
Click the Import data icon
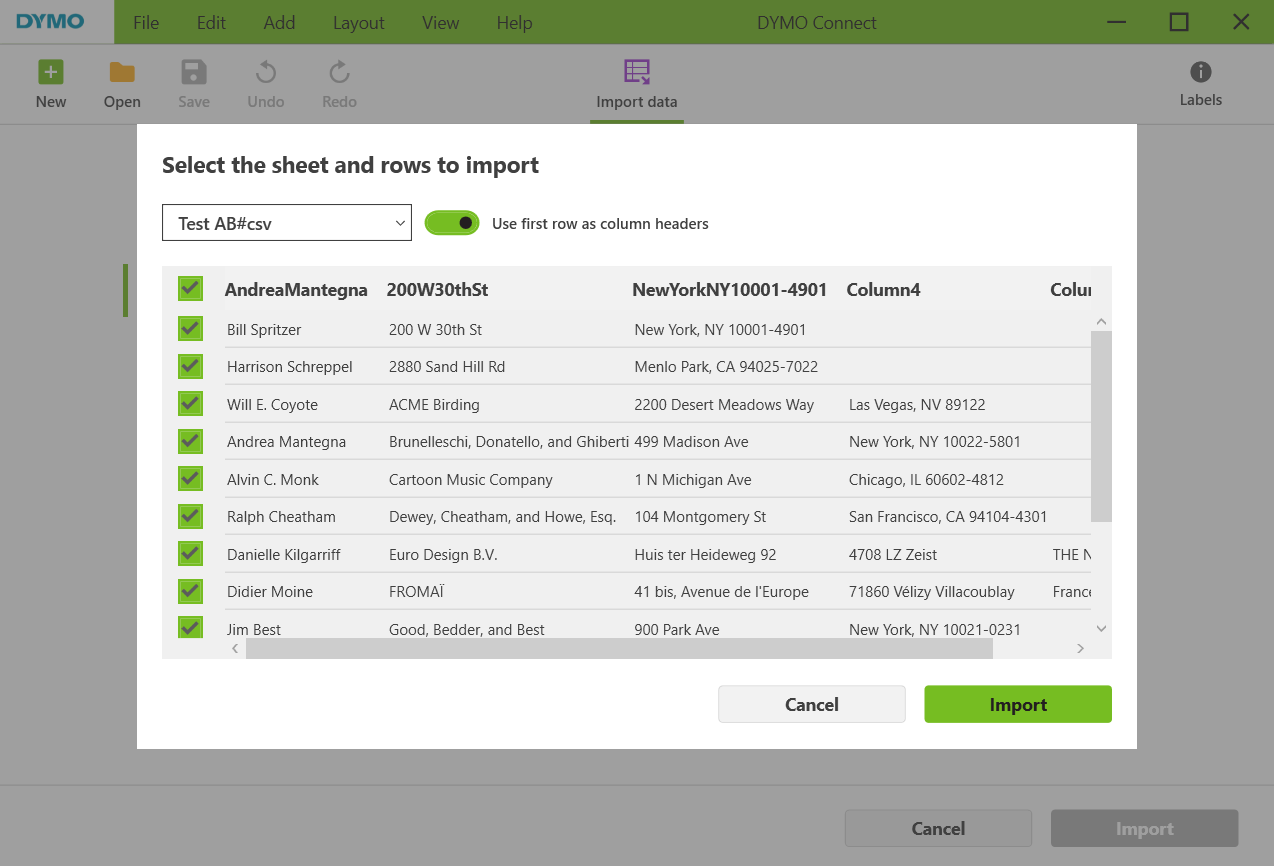point(637,72)
